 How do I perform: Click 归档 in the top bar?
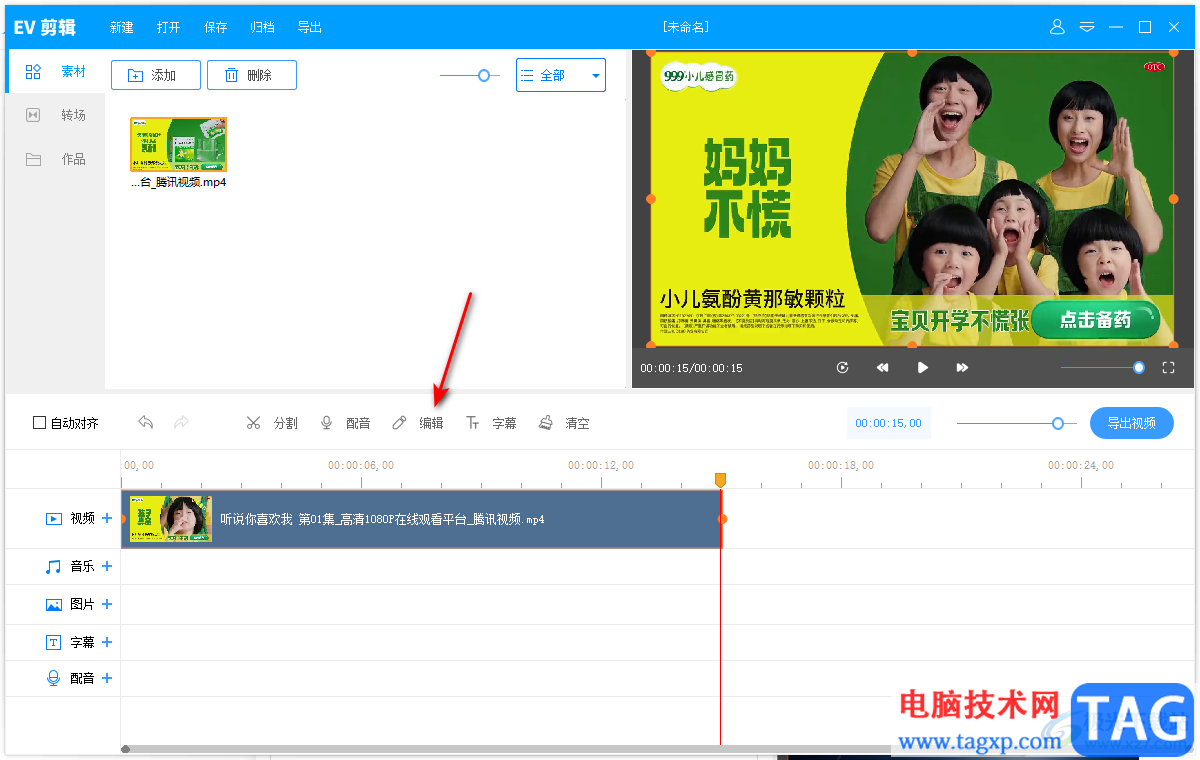pos(262,28)
